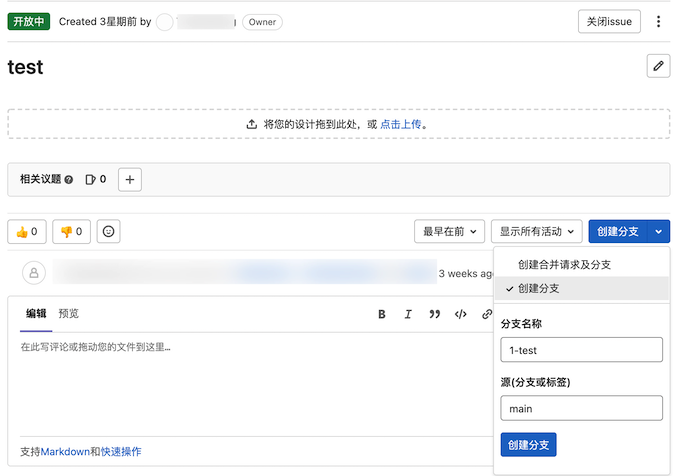Toggle the caret next to 创建分支
Screen dimensions: 680x476
[x=658, y=232]
